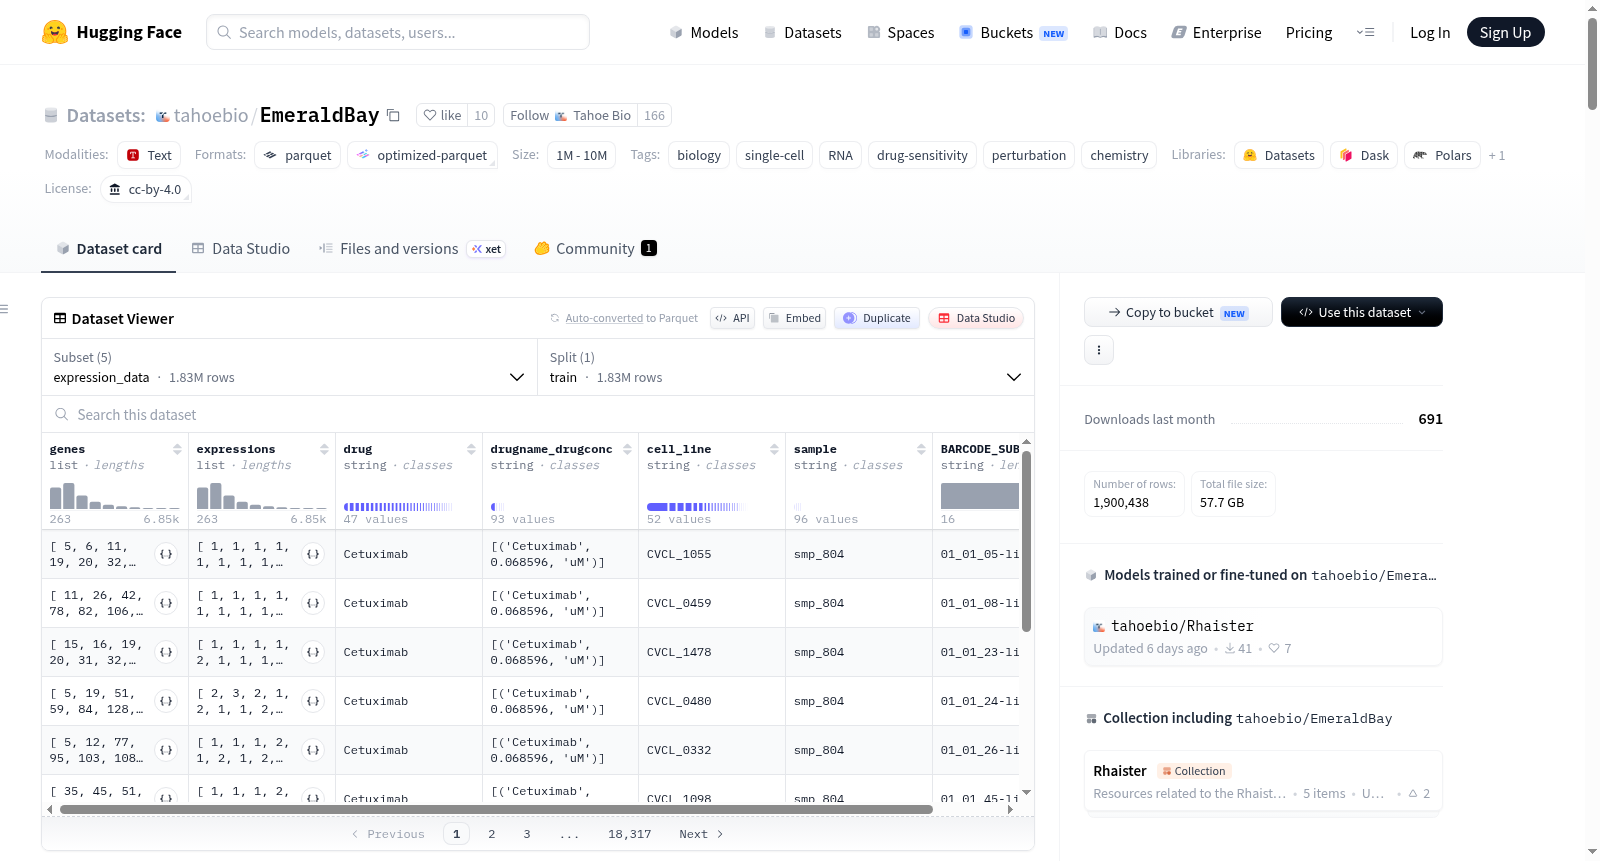The image size is (1600, 861).
Task: Open the Use this dataset dropdown
Action: [x=1361, y=312]
